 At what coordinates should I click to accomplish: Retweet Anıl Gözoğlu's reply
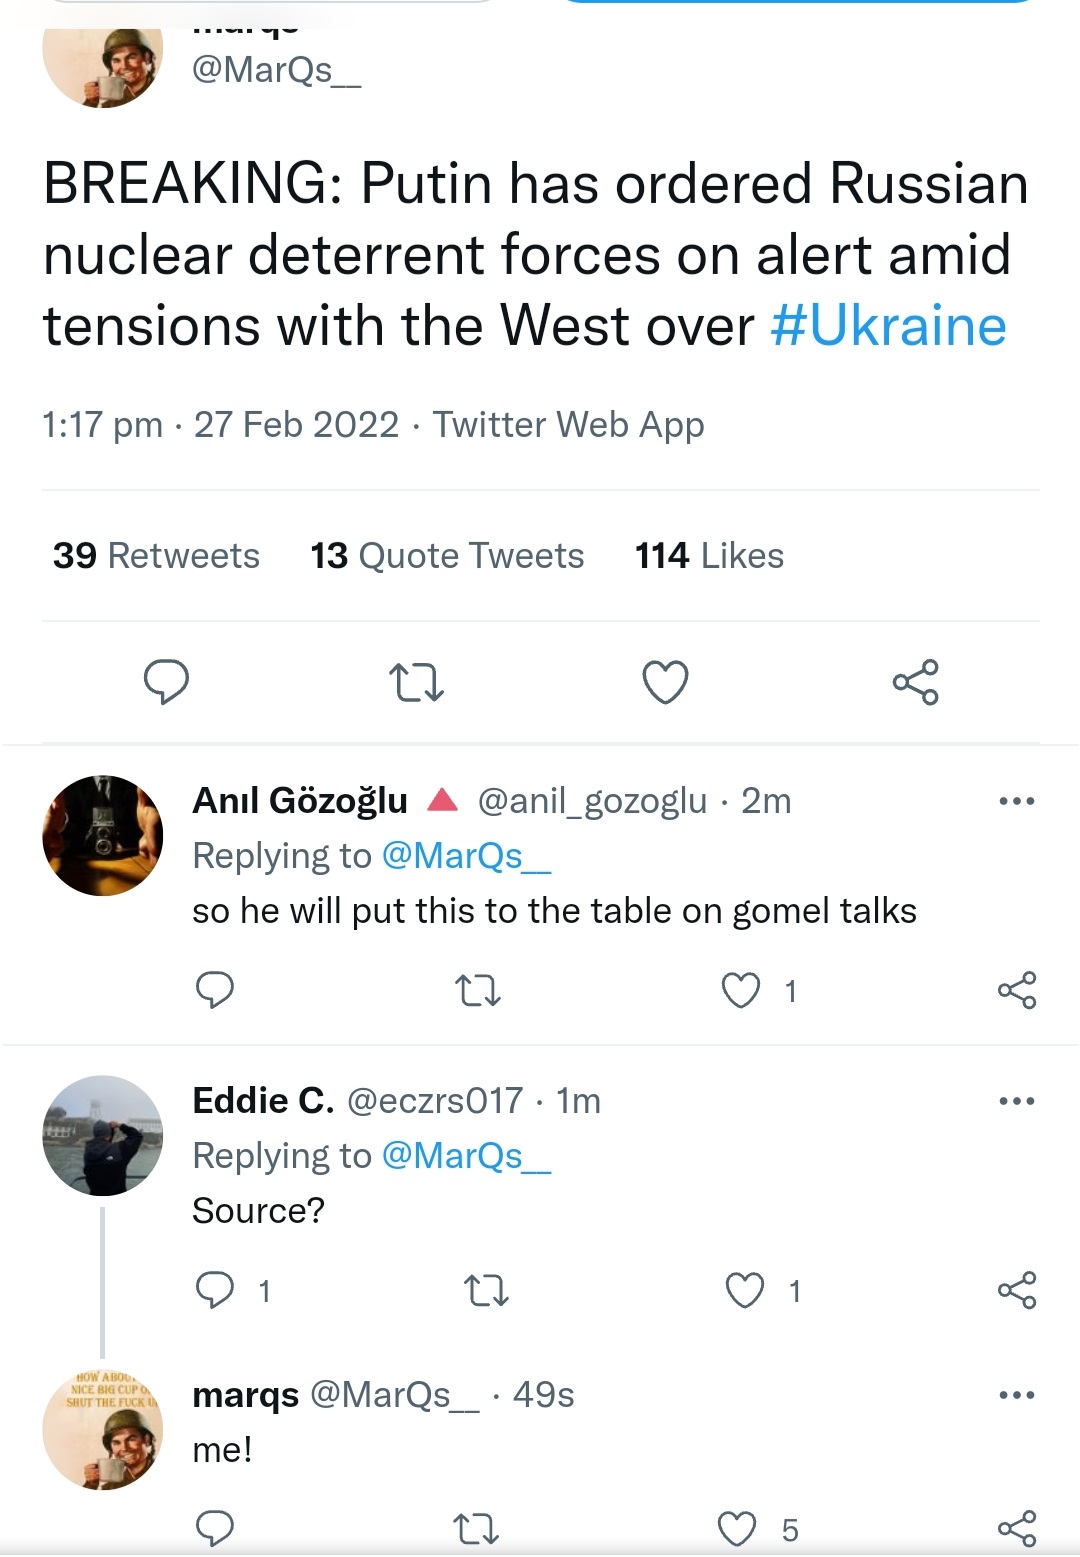[477, 990]
